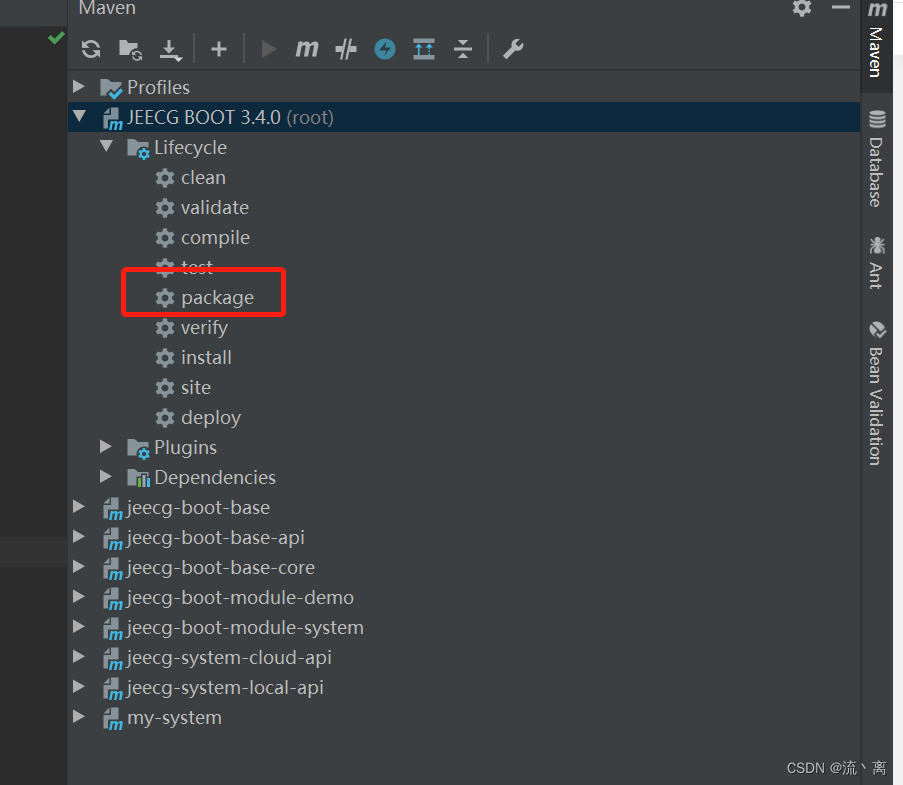Click JEECG BOOT root module icon
The image size is (903, 785).
tap(112, 119)
